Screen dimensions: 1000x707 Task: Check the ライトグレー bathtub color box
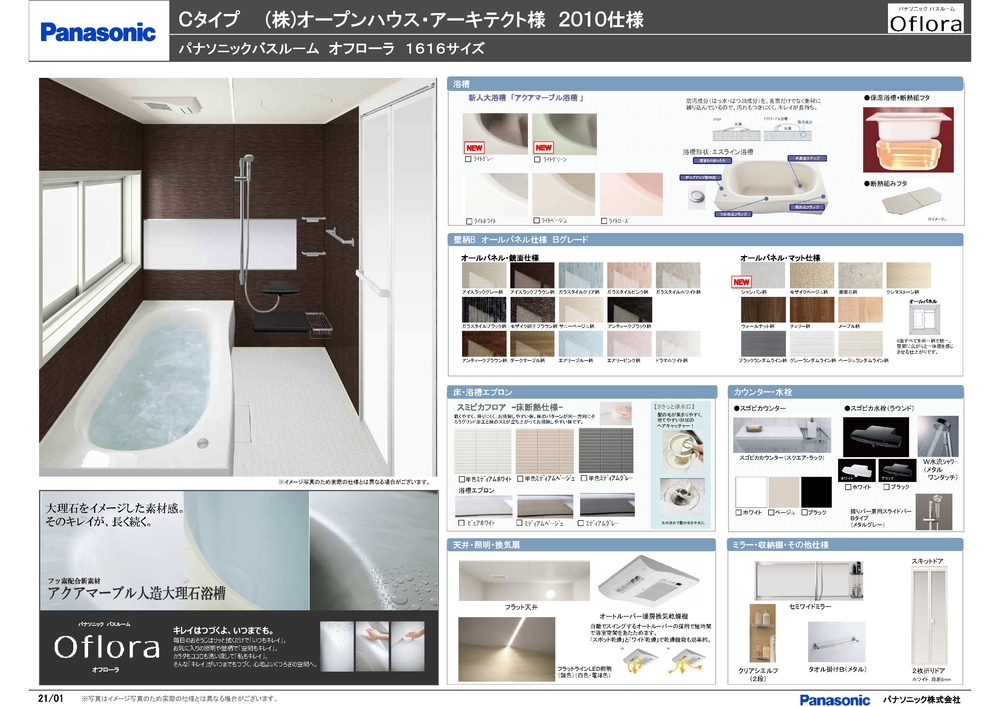(x=469, y=159)
